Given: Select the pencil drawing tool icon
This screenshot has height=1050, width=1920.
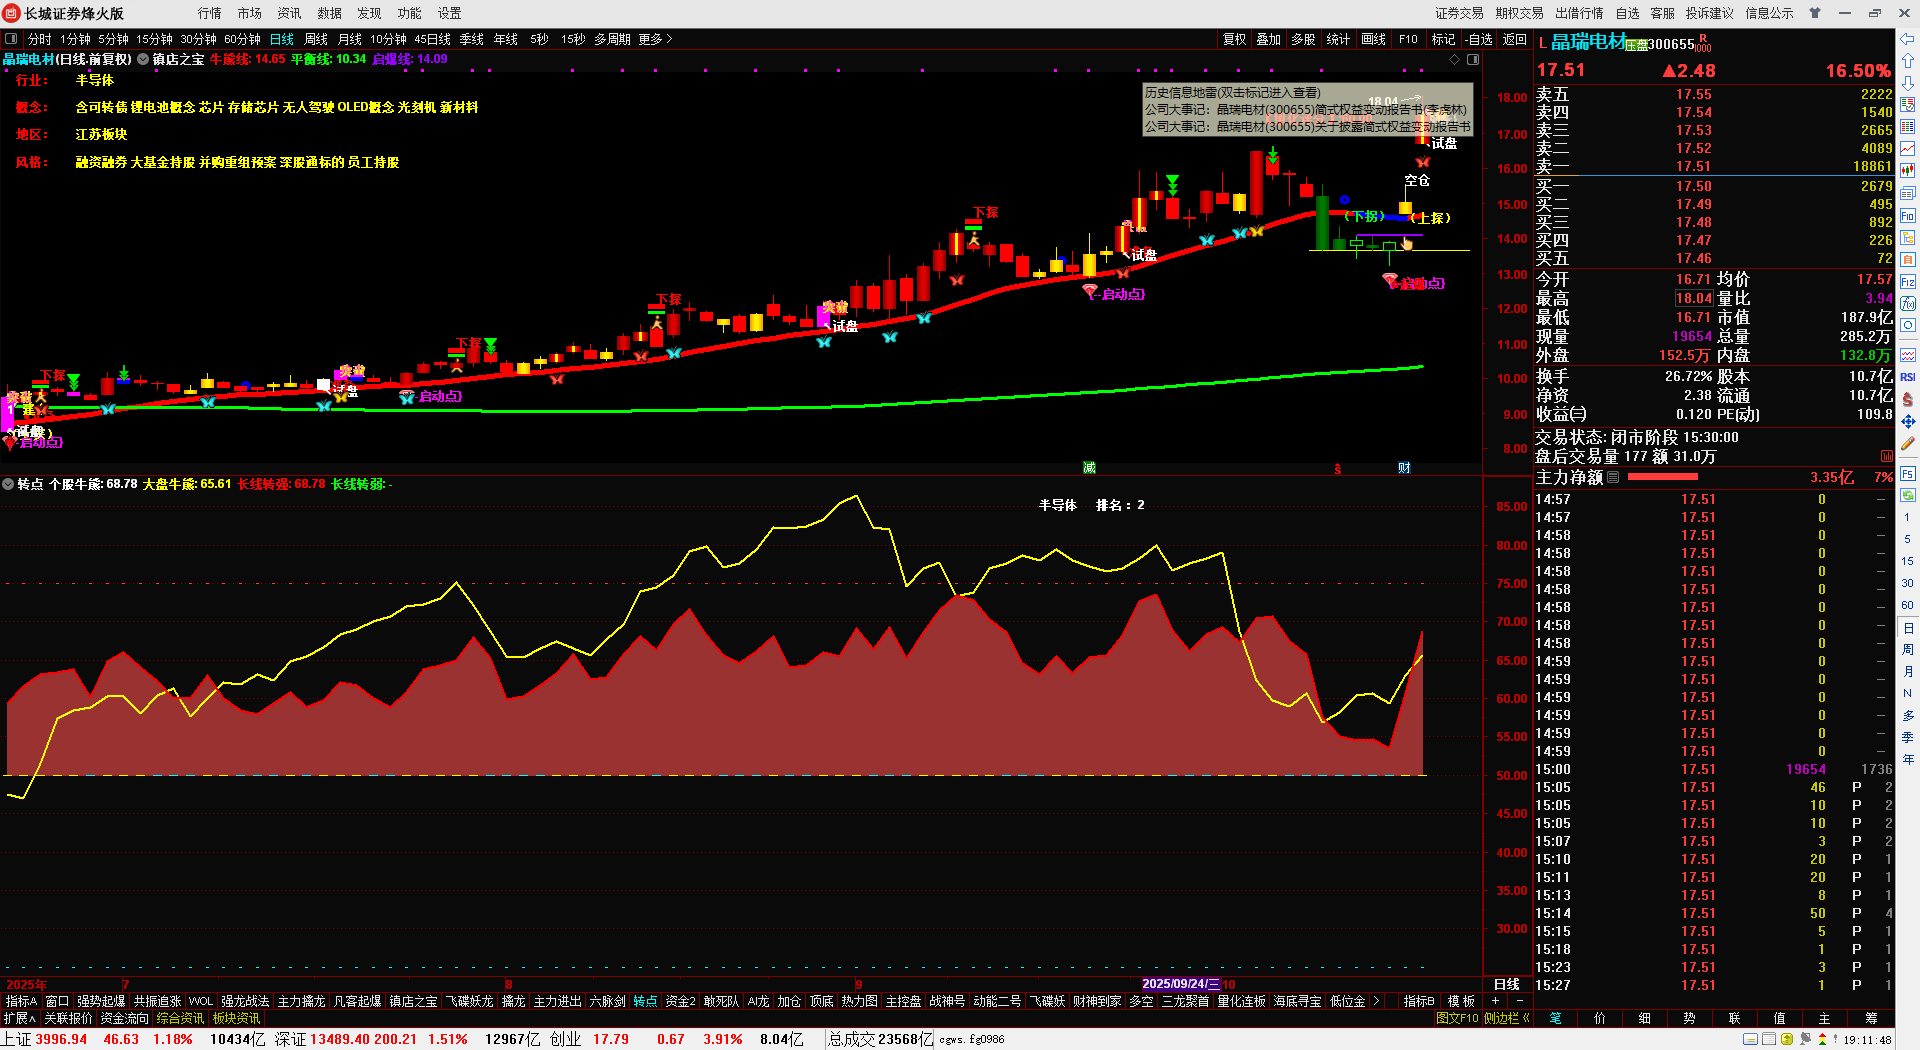Looking at the screenshot, I should coord(1908,443).
